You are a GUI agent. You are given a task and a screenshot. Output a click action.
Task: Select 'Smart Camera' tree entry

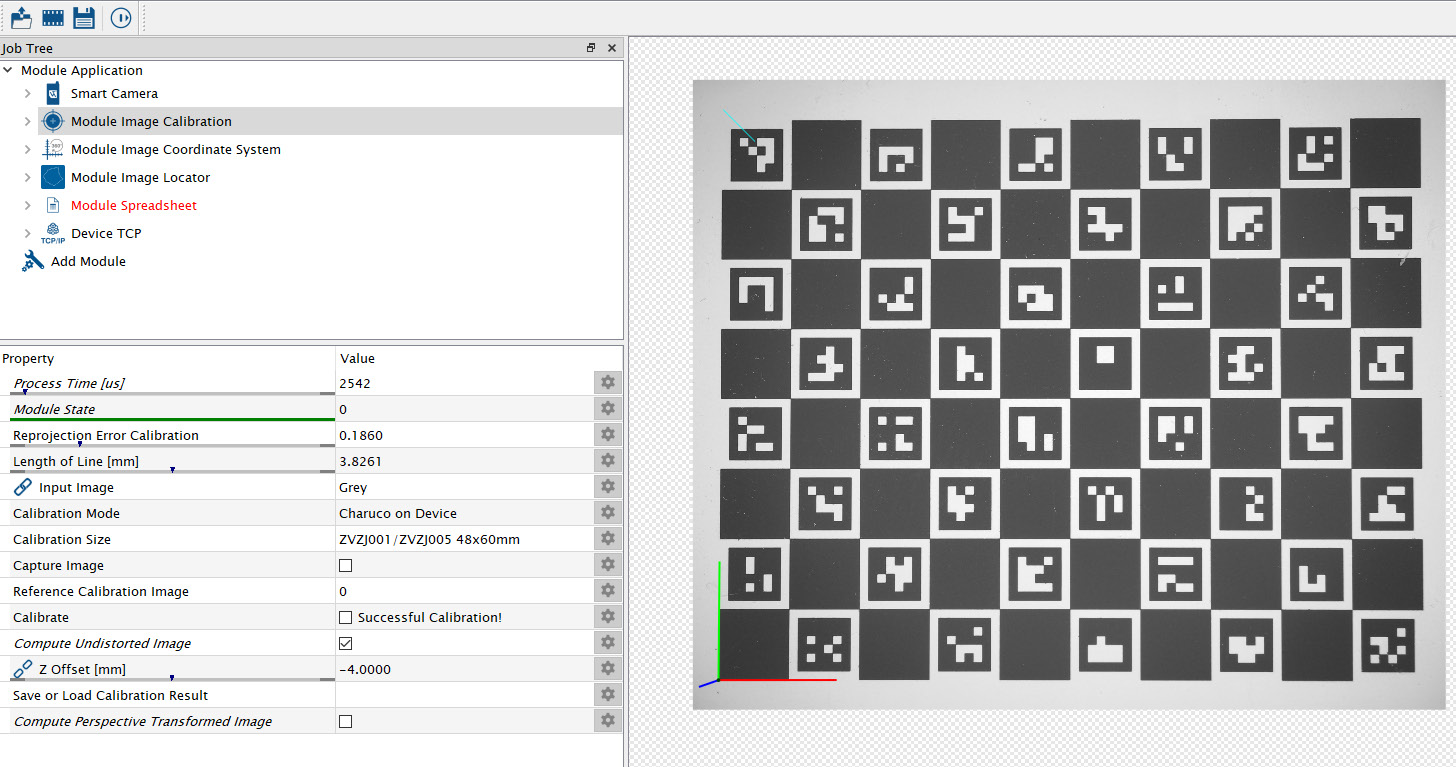point(114,93)
